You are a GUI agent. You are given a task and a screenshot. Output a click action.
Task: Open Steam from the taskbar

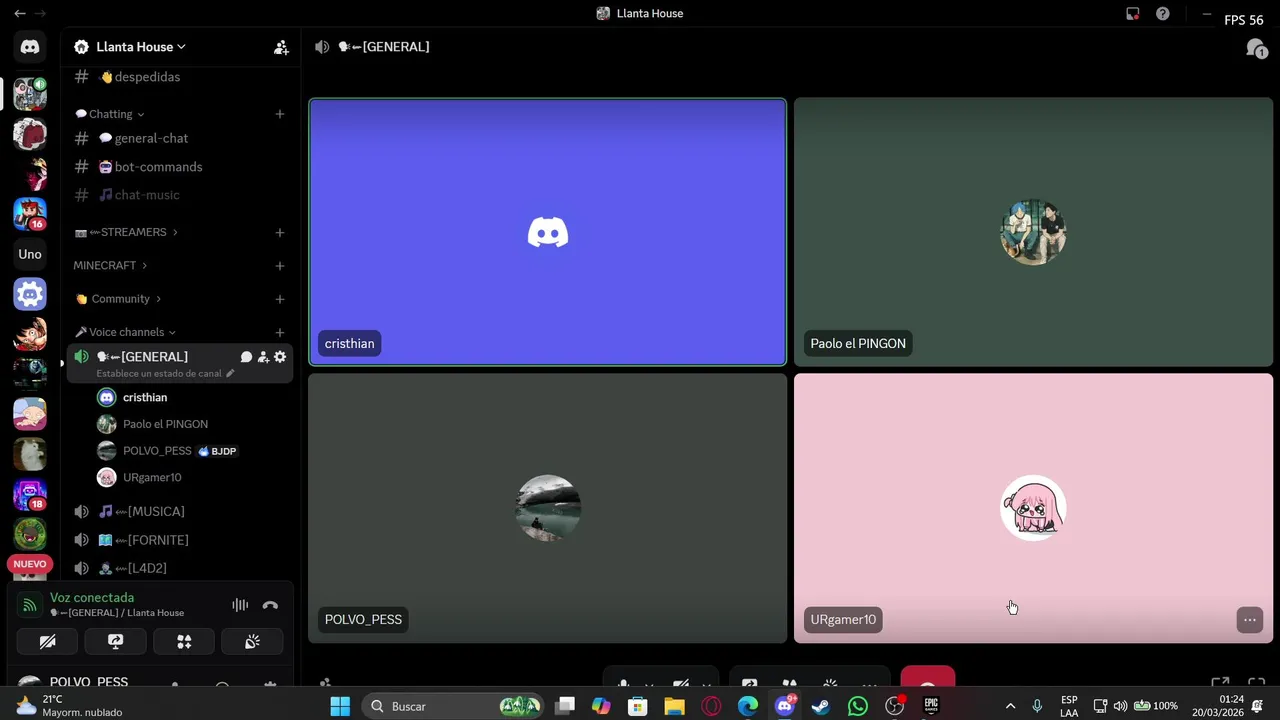(x=821, y=706)
